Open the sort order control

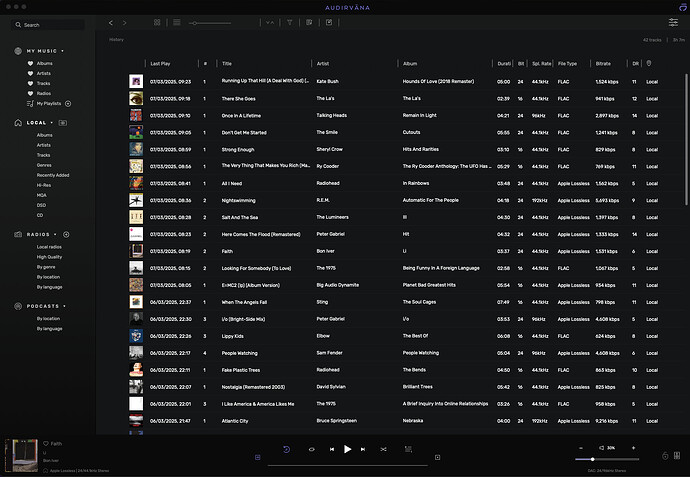click(x=270, y=22)
